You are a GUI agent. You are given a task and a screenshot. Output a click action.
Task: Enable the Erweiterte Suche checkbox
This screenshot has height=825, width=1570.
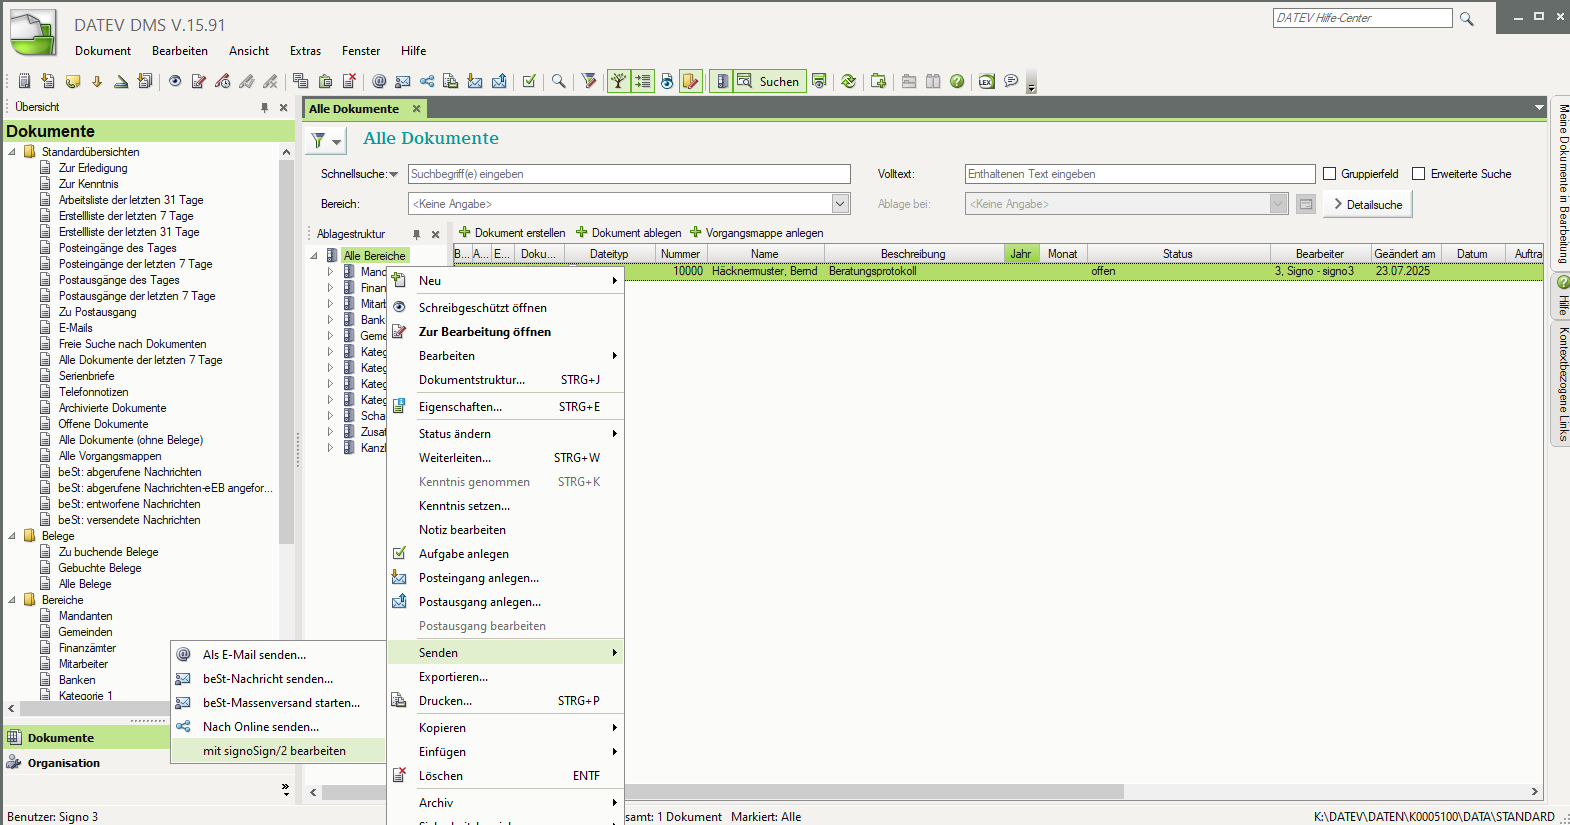[1418, 174]
